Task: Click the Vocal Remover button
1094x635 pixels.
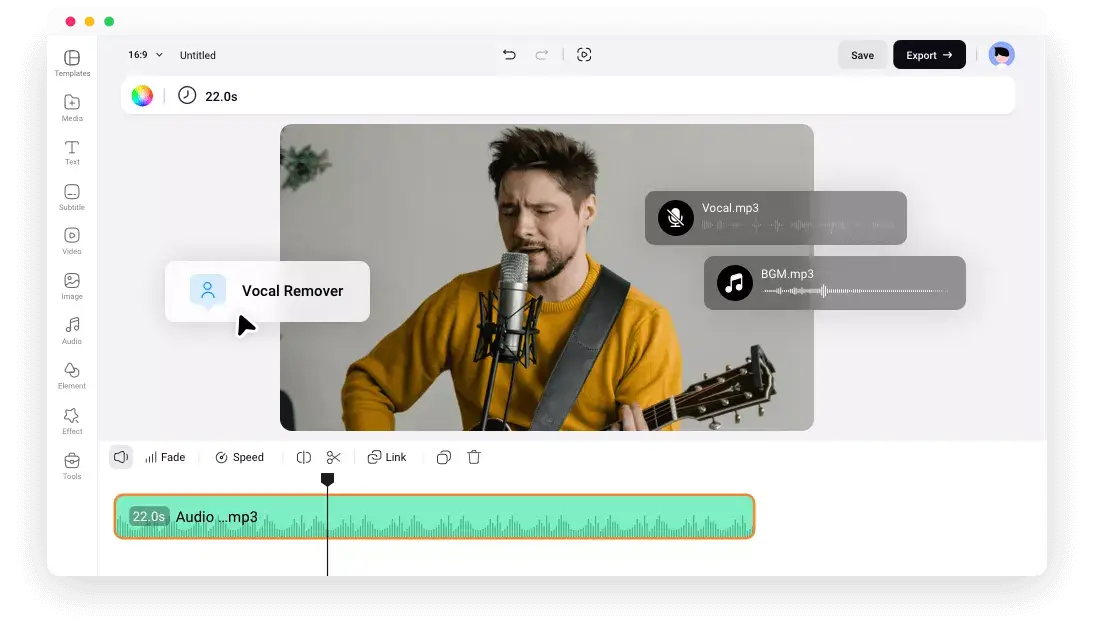Action: click(267, 291)
